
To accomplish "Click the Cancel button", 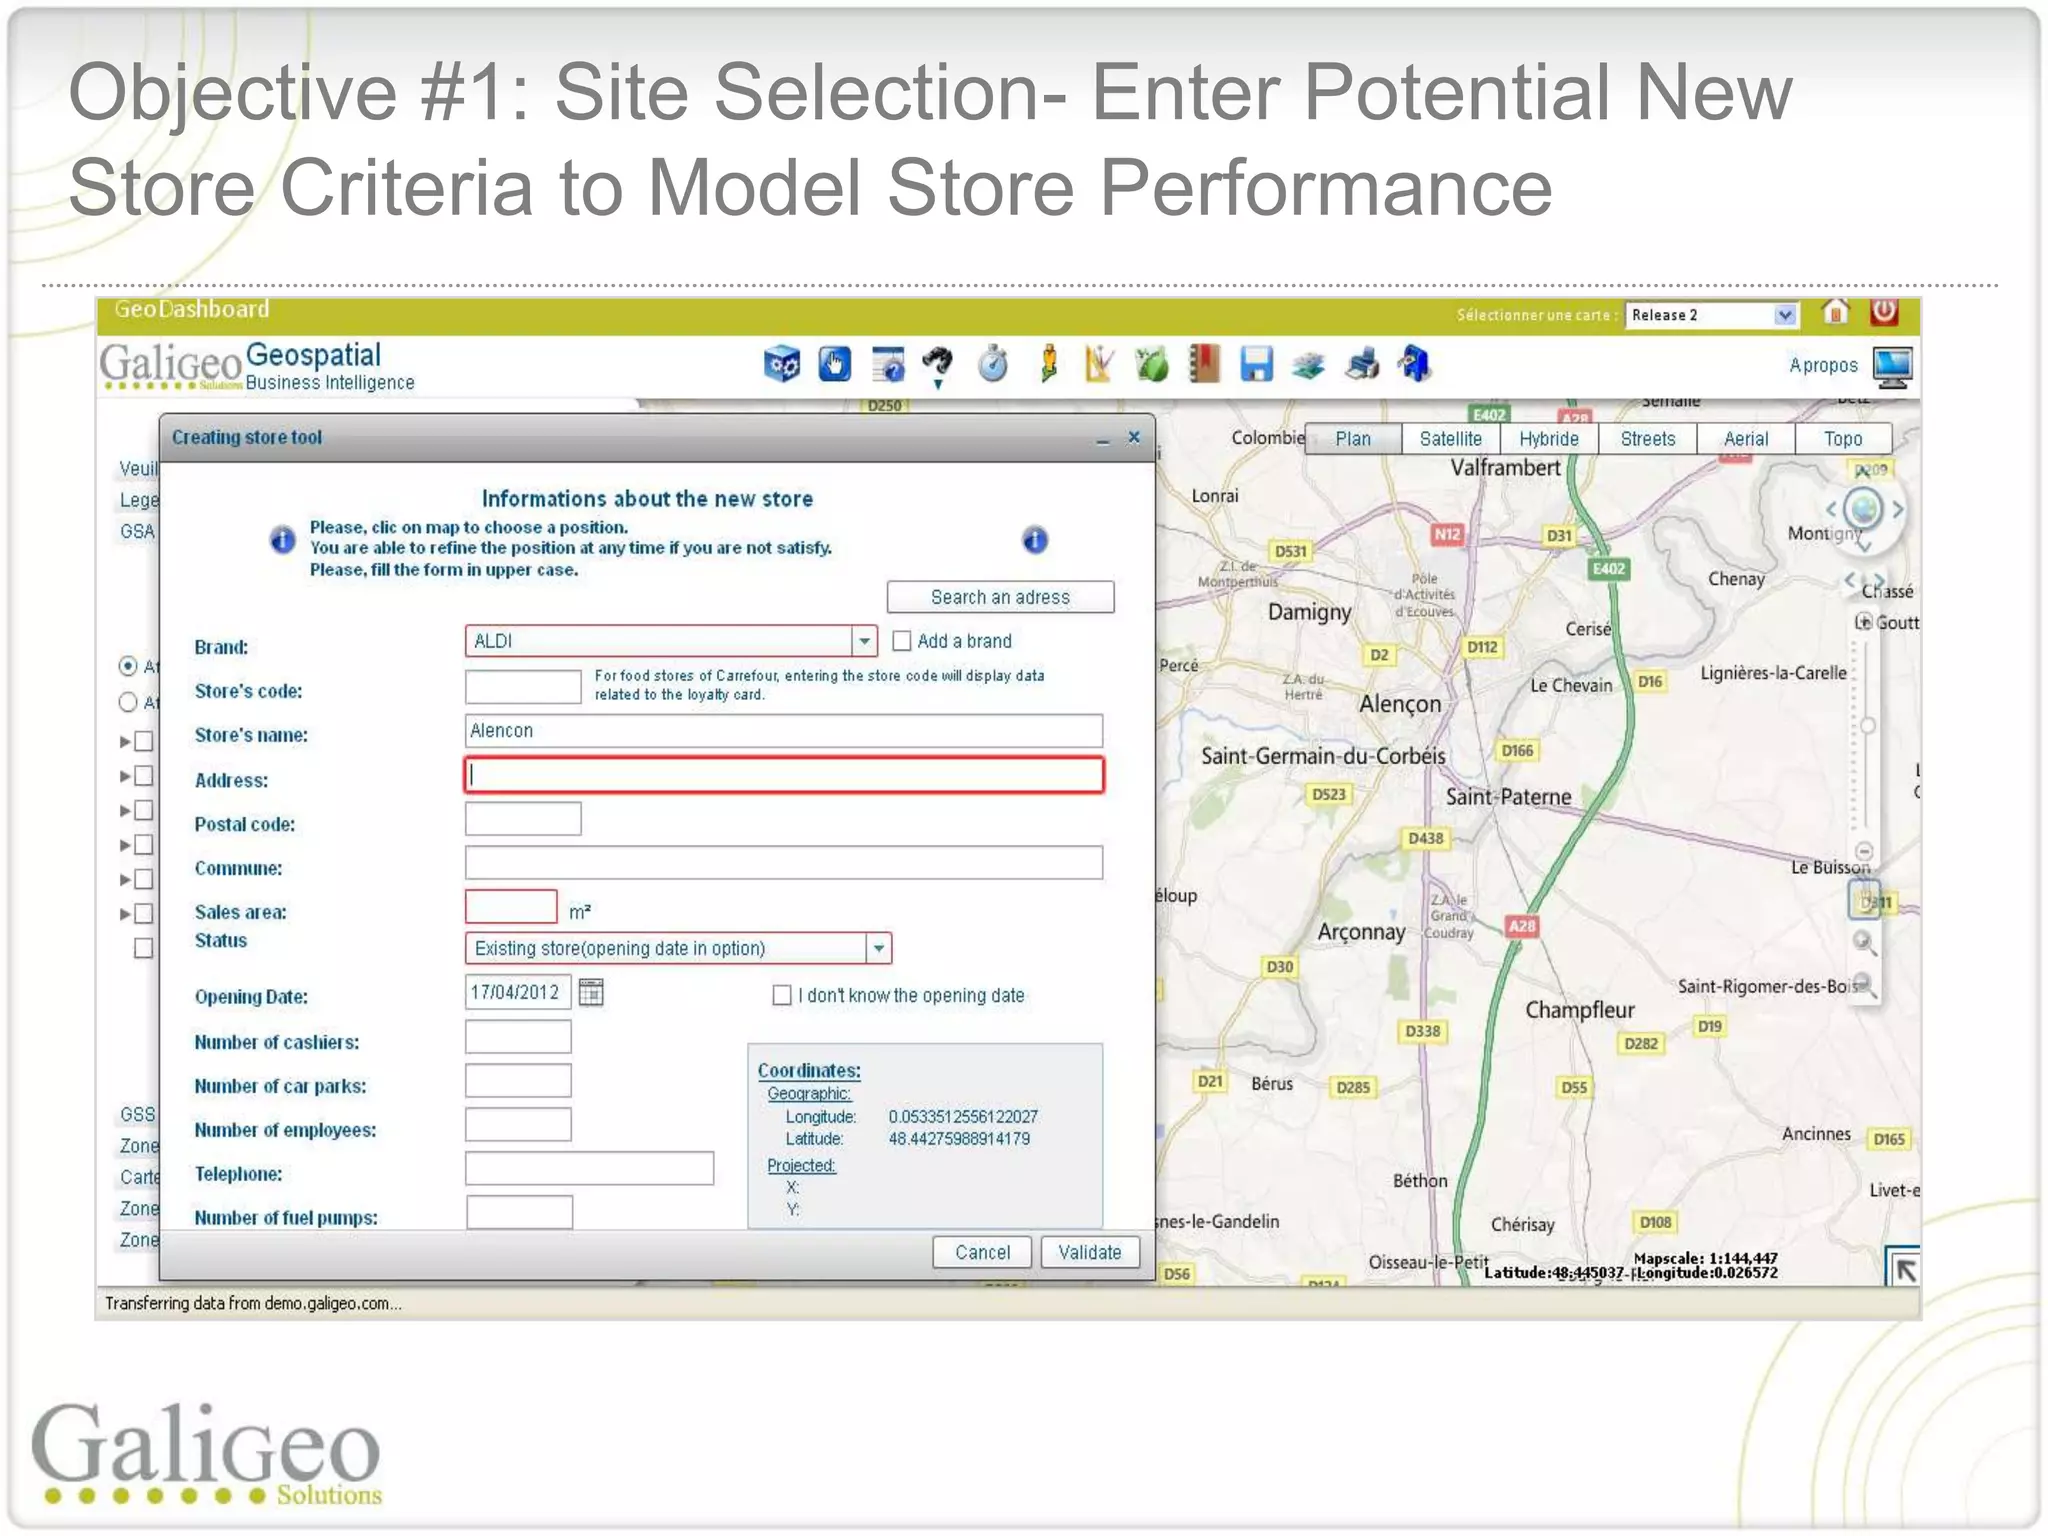I will tap(982, 1252).
